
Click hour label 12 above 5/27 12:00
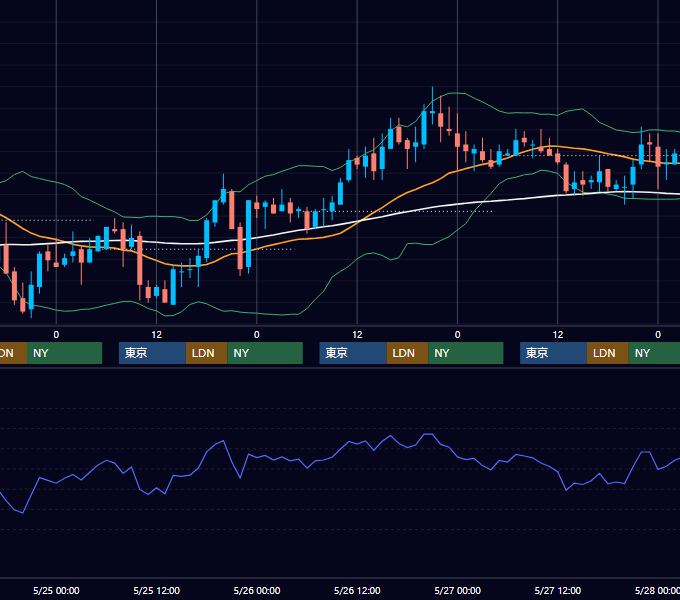pos(558,335)
